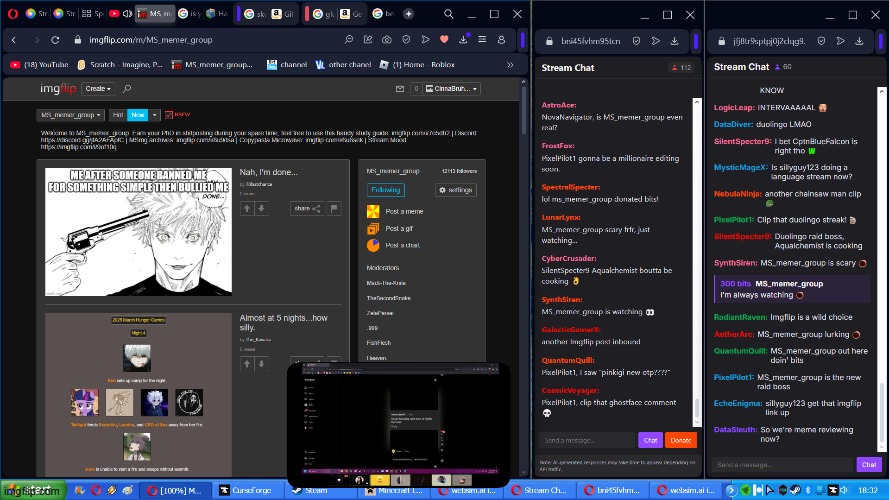The width and height of the screenshot is (889, 500).
Task: Click the ad blocker shield in main window
Action: click(406, 40)
